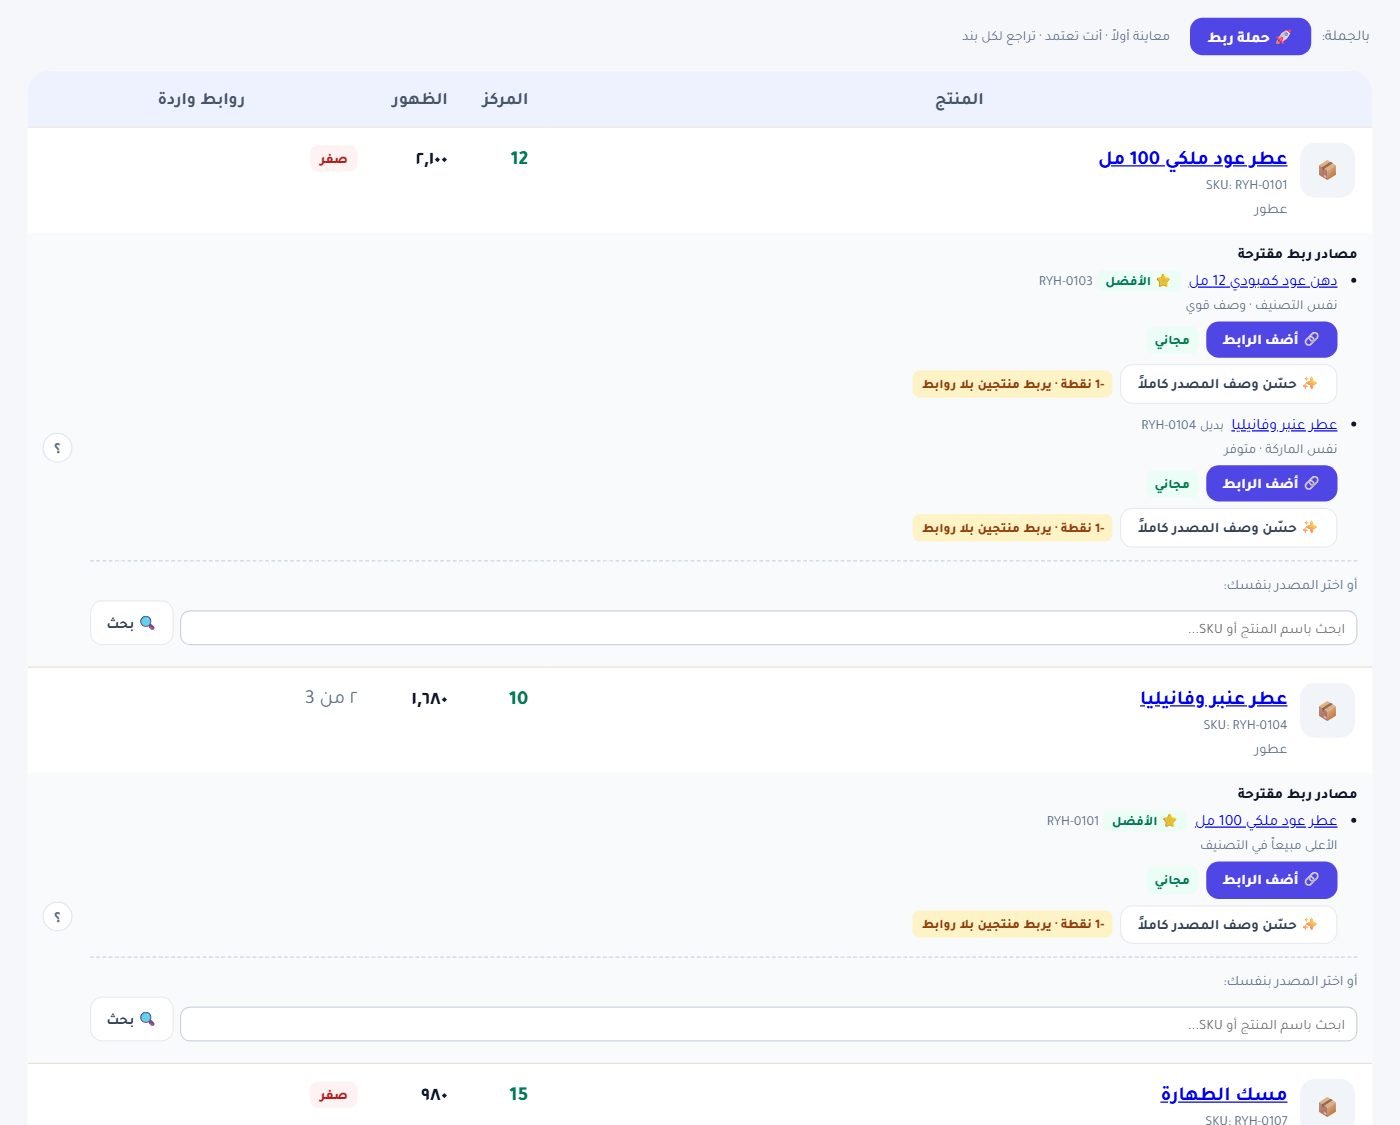The width and height of the screenshot is (1400, 1125).
Task: Click حسّن وصف المصدر كاملاً for دهن عود كمبودي
Action: pyautogui.click(x=1228, y=384)
